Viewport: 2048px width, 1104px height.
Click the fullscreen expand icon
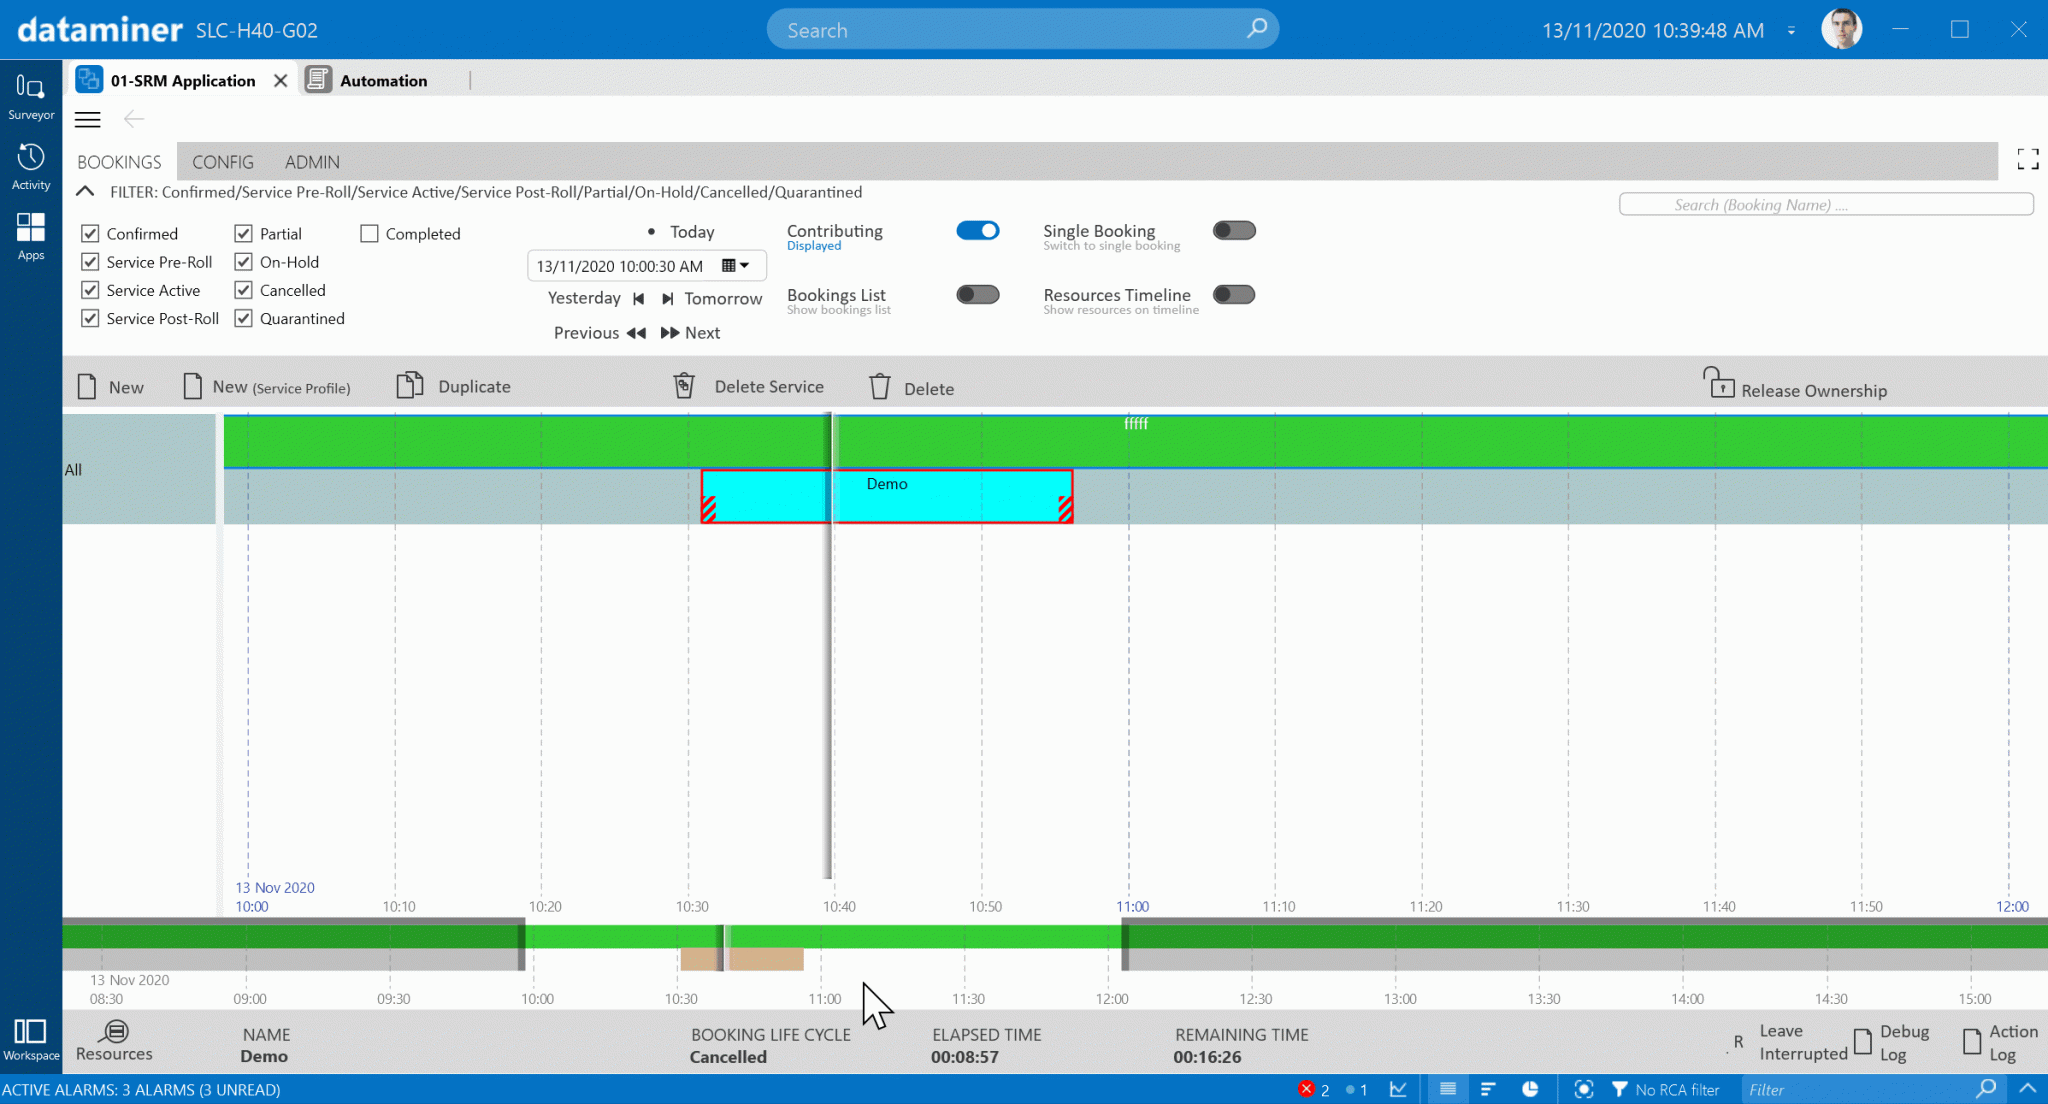[x=2027, y=159]
